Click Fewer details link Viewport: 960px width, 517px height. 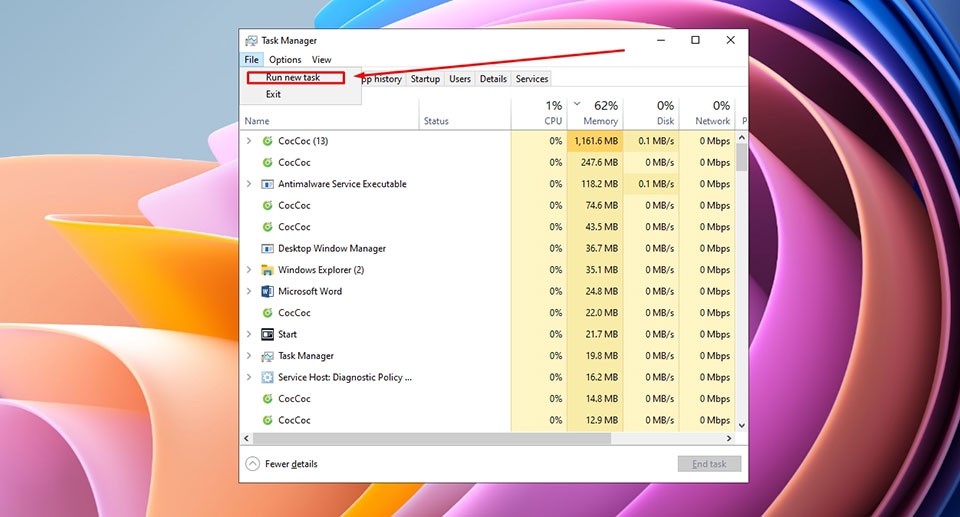[291, 464]
